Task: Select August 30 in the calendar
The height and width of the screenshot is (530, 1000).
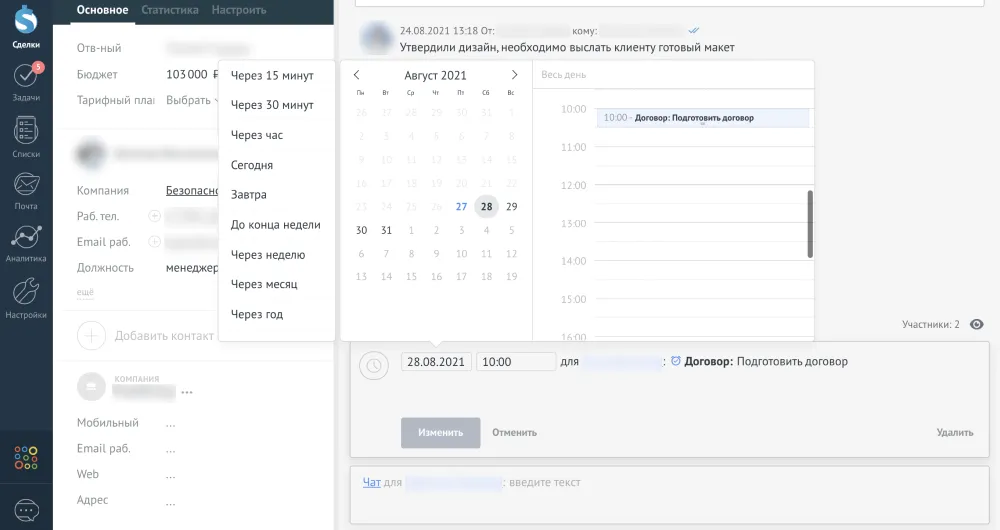Action: 361,230
